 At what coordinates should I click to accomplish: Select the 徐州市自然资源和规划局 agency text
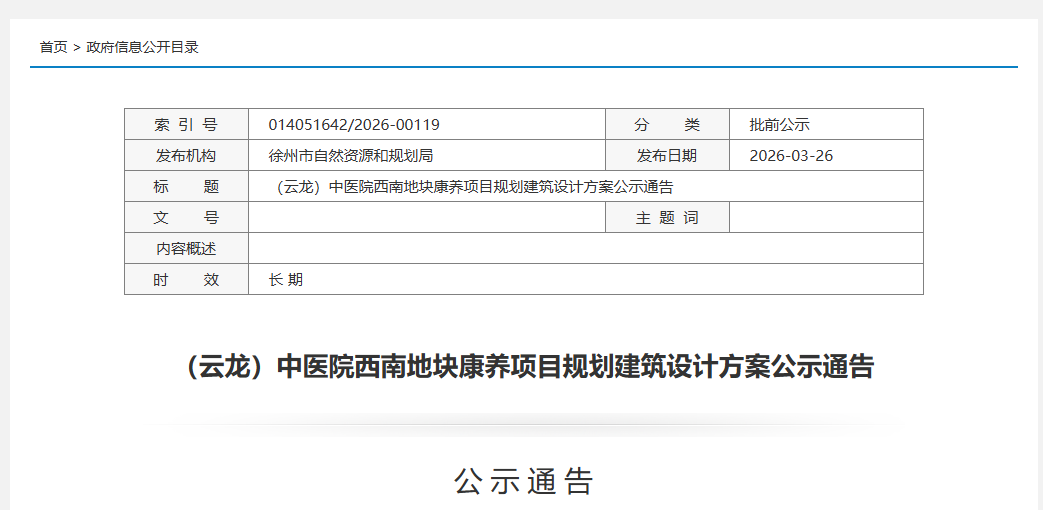pos(350,156)
